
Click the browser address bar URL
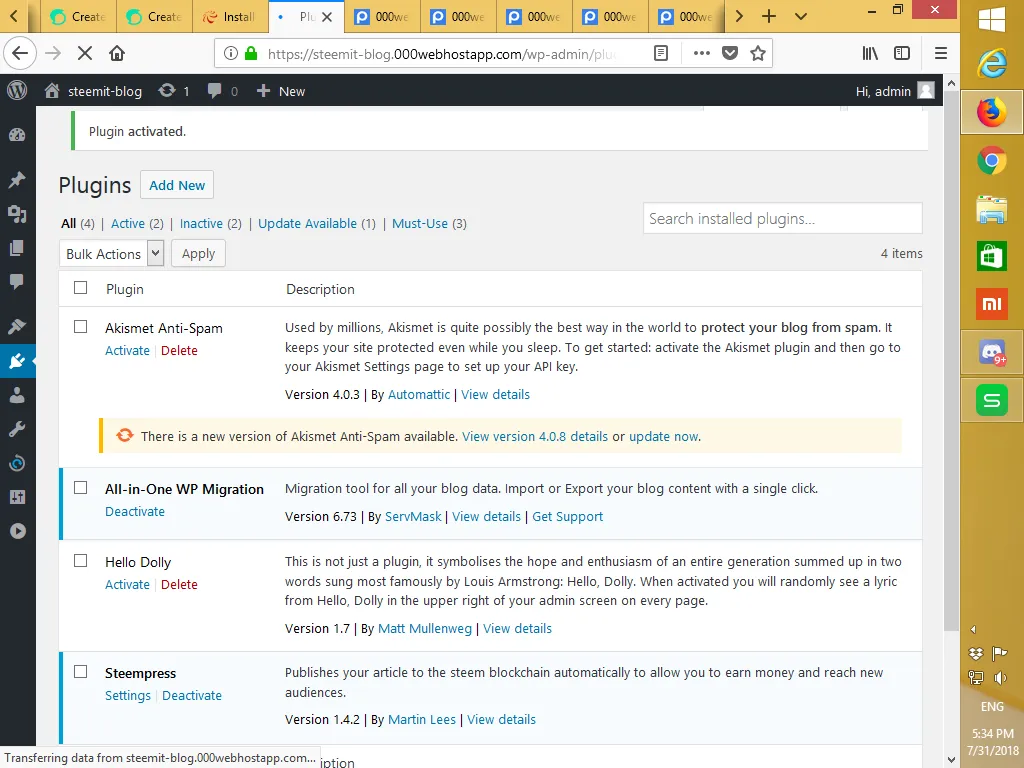tap(441, 54)
